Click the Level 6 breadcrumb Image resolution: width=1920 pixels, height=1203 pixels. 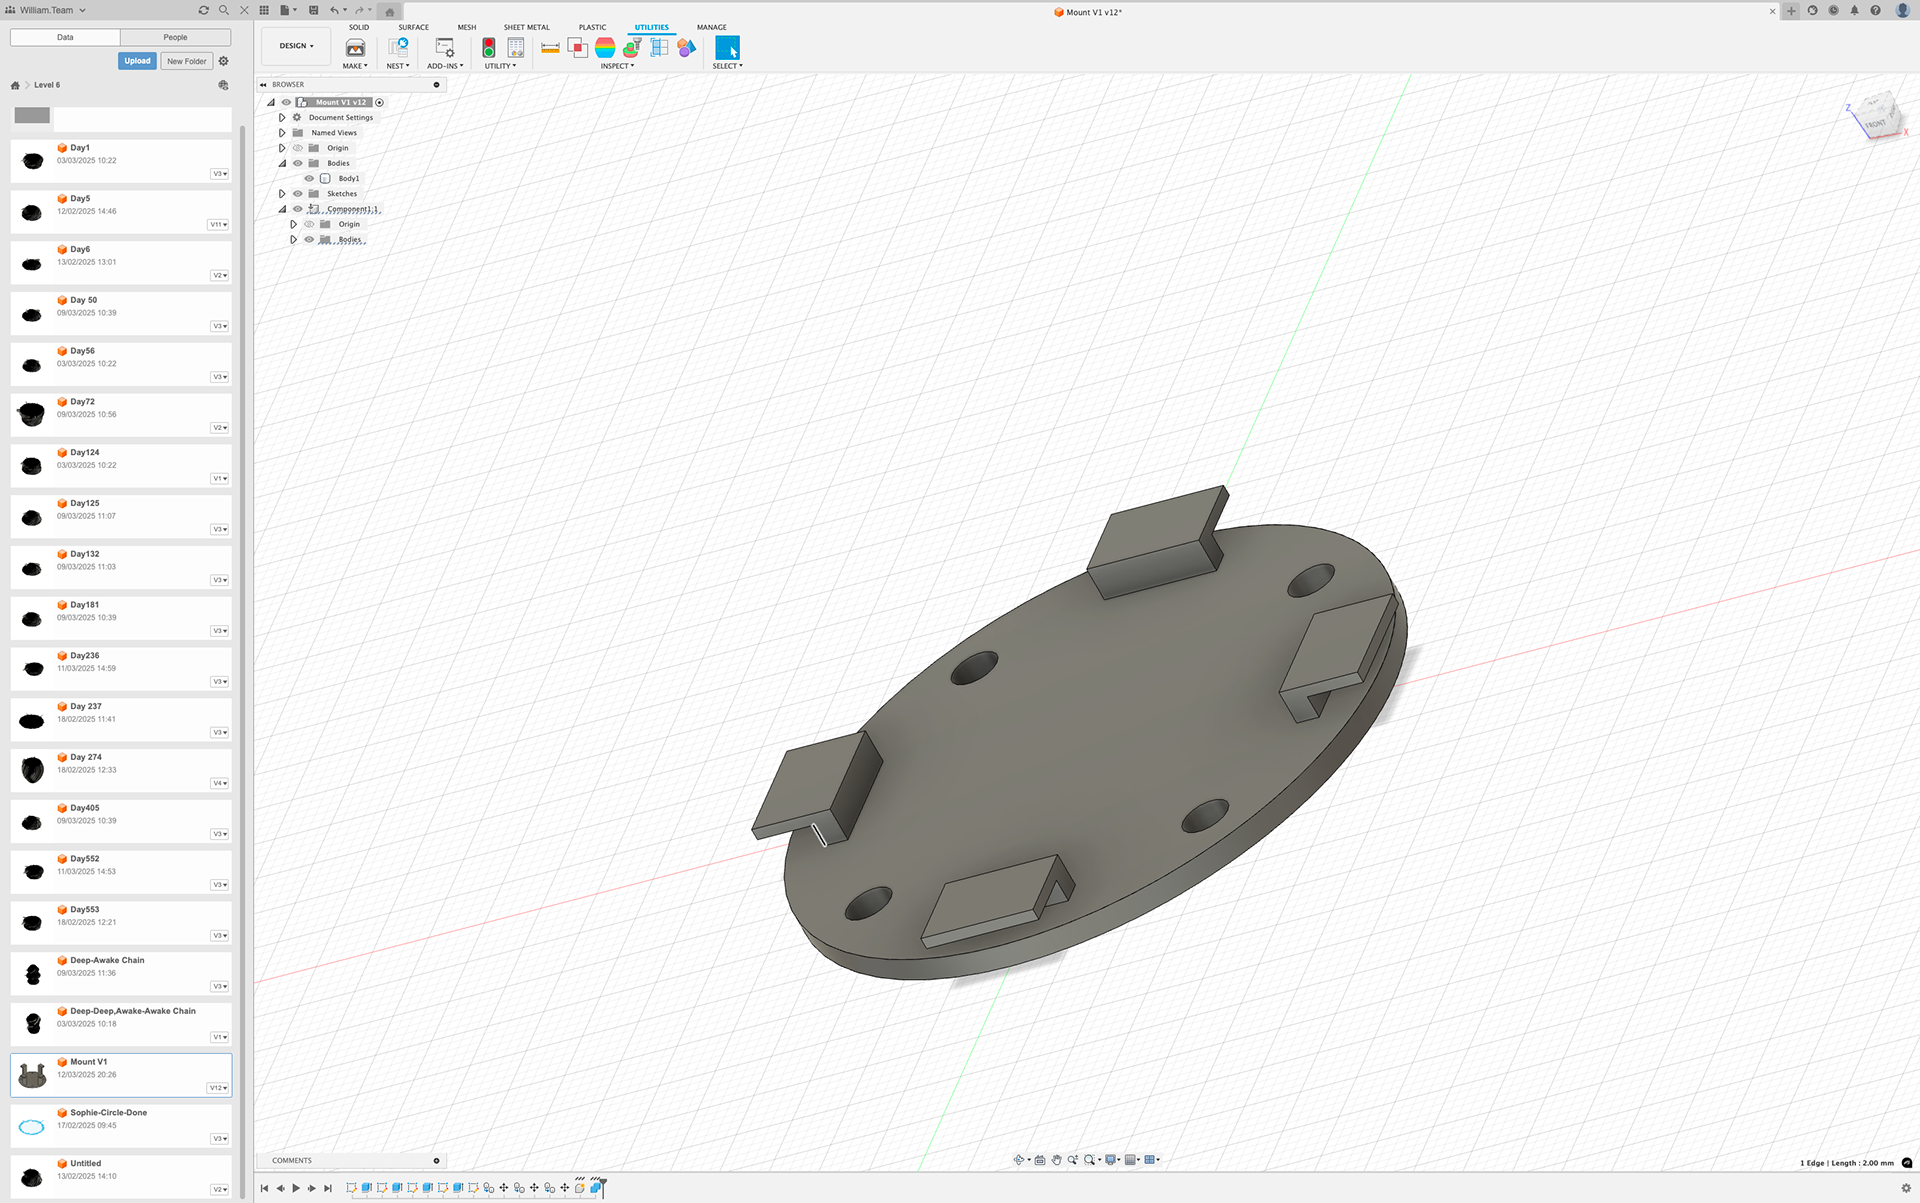47,85
